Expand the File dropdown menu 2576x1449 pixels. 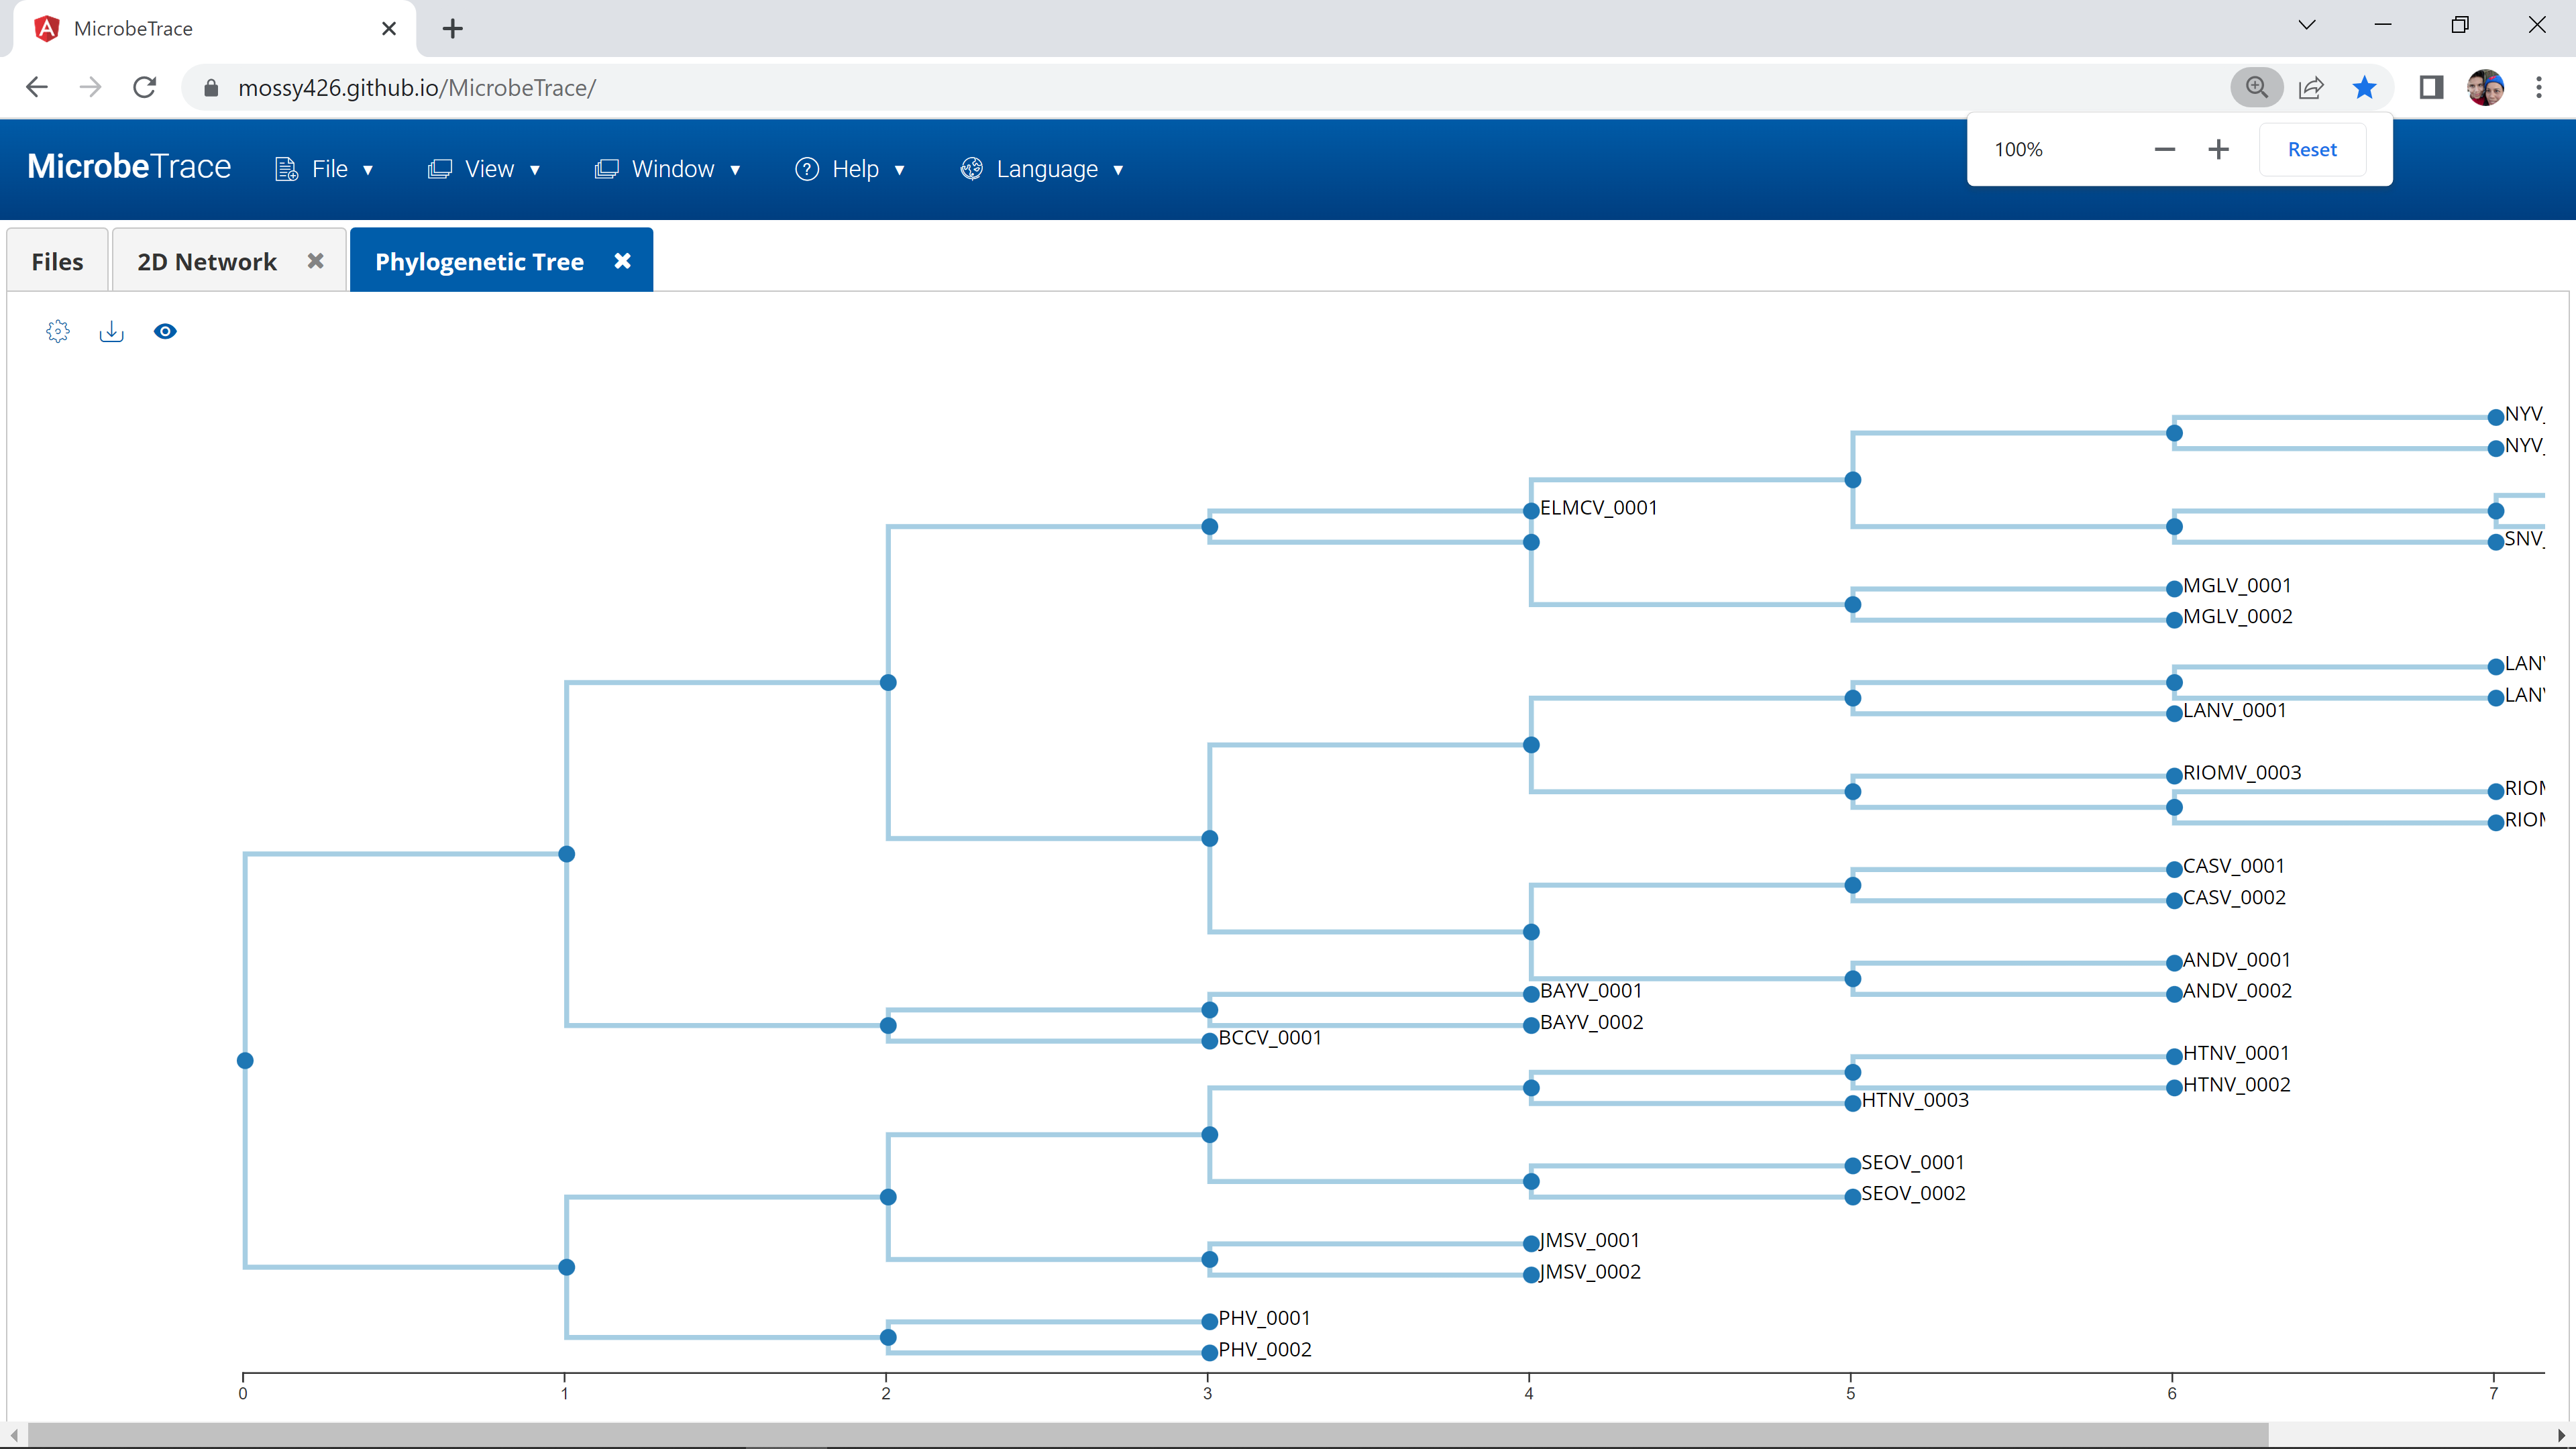click(325, 169)
